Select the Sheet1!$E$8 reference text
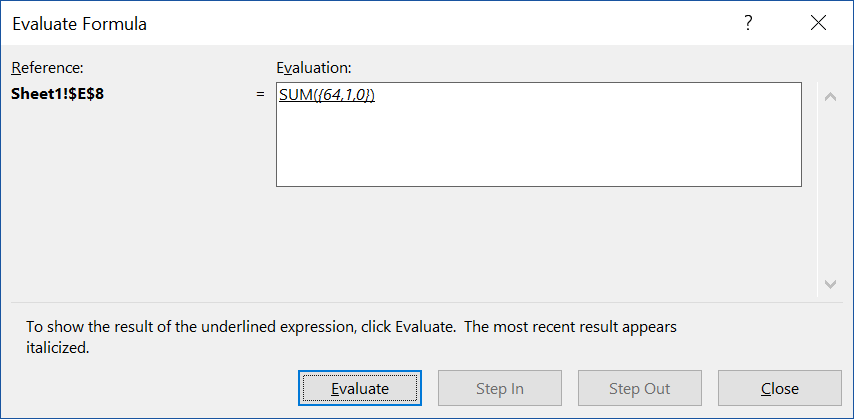Screen dimensions: 854x419 58,95
